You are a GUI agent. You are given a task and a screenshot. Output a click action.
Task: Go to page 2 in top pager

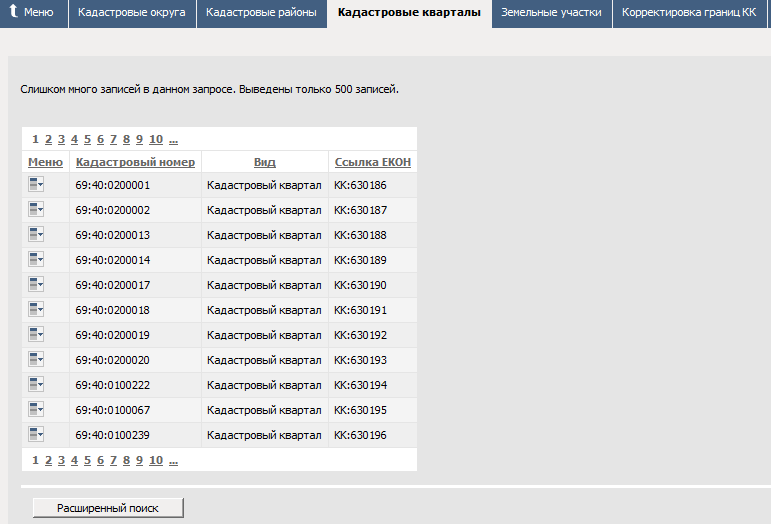pyautogui.click(x=48, y=139)
